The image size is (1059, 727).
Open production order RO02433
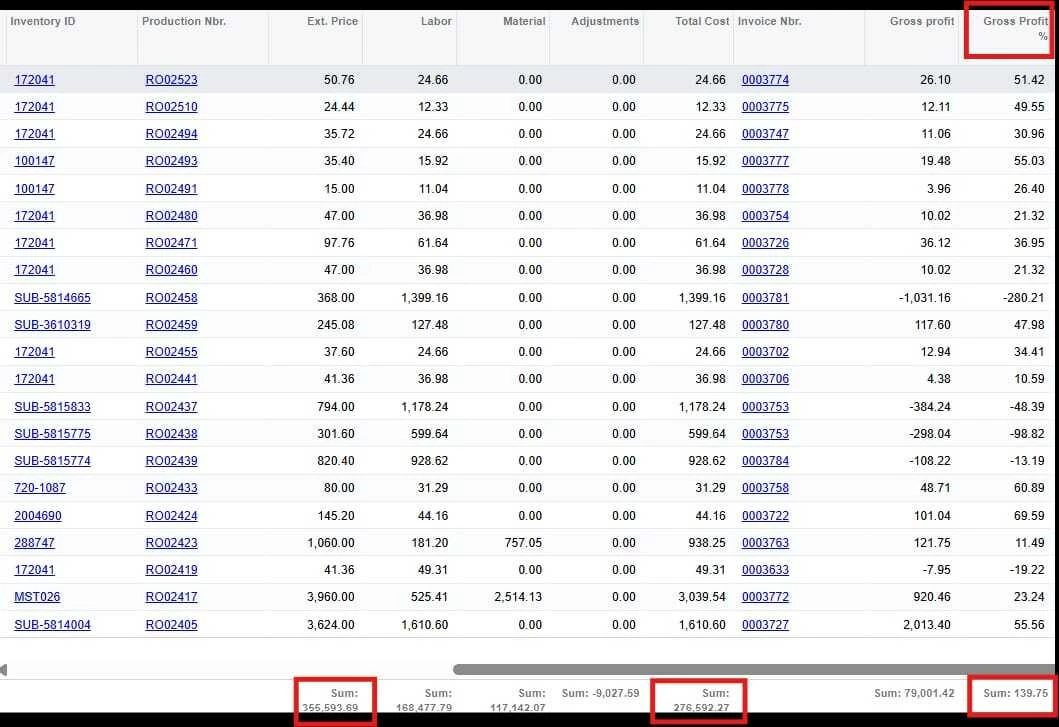pyautogui.click(x=172, y=488)
